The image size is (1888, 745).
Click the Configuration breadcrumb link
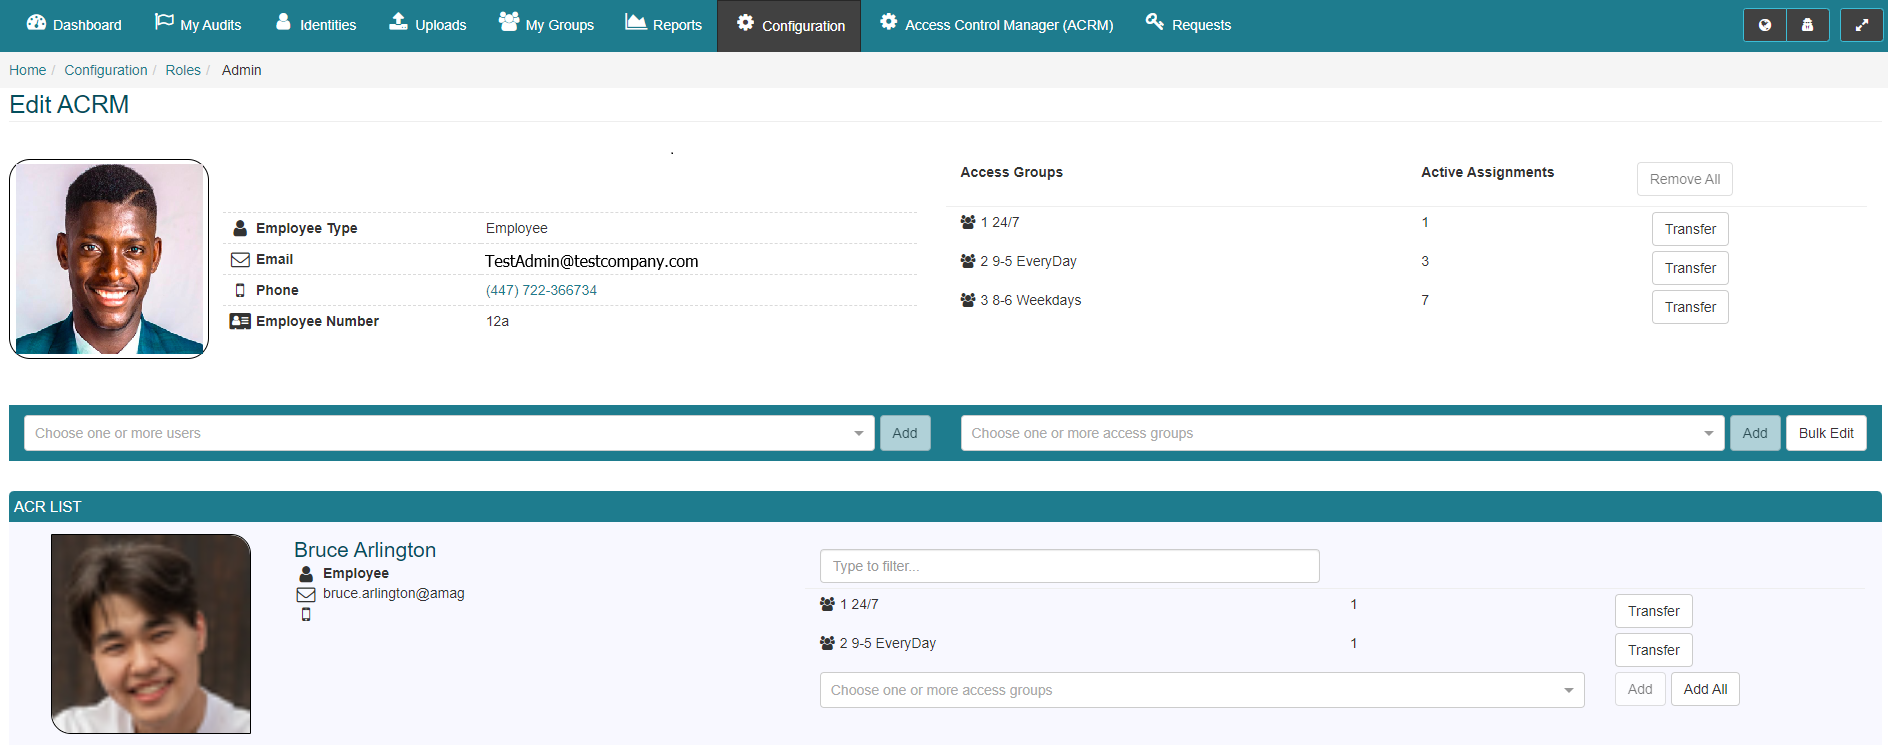click(x=105, y=70)
